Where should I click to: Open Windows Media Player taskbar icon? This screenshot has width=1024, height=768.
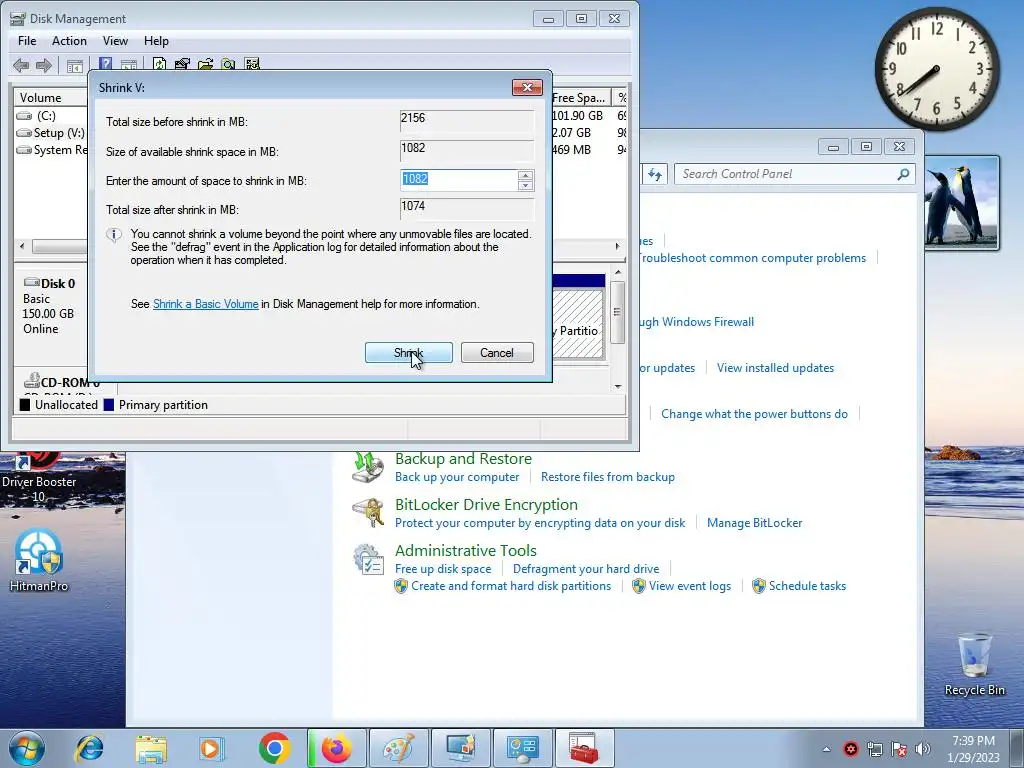coord(212,748)
